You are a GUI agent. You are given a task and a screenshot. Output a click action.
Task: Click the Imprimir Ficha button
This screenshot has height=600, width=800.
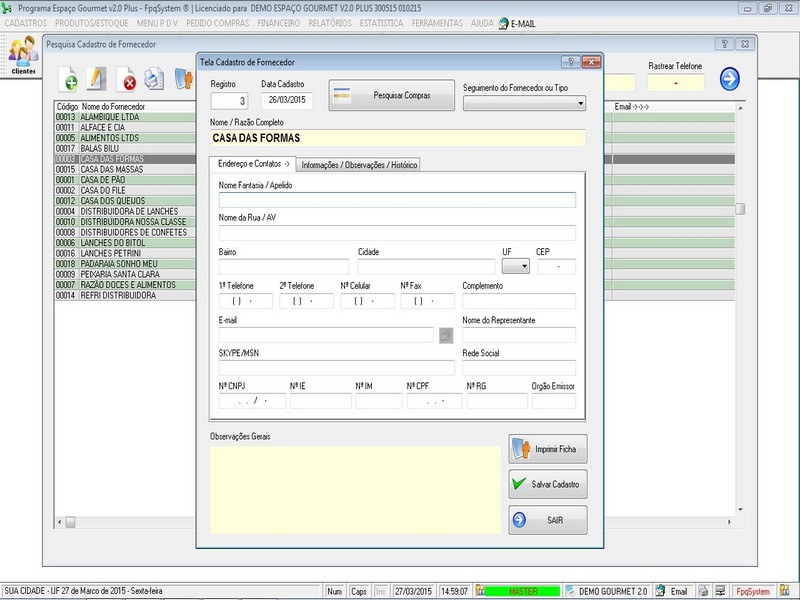click(547, 449)
